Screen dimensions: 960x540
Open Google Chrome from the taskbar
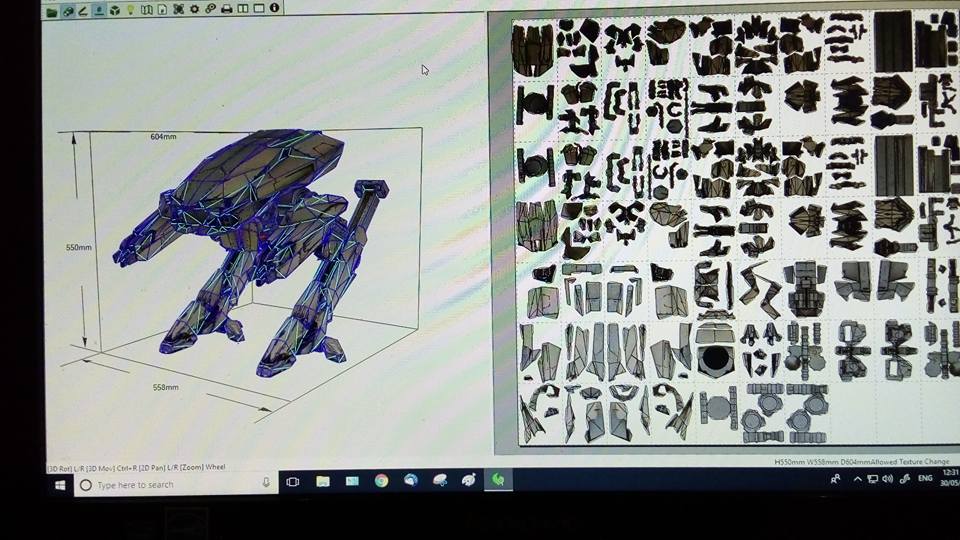pyautogui.click(x=381, y=481)
